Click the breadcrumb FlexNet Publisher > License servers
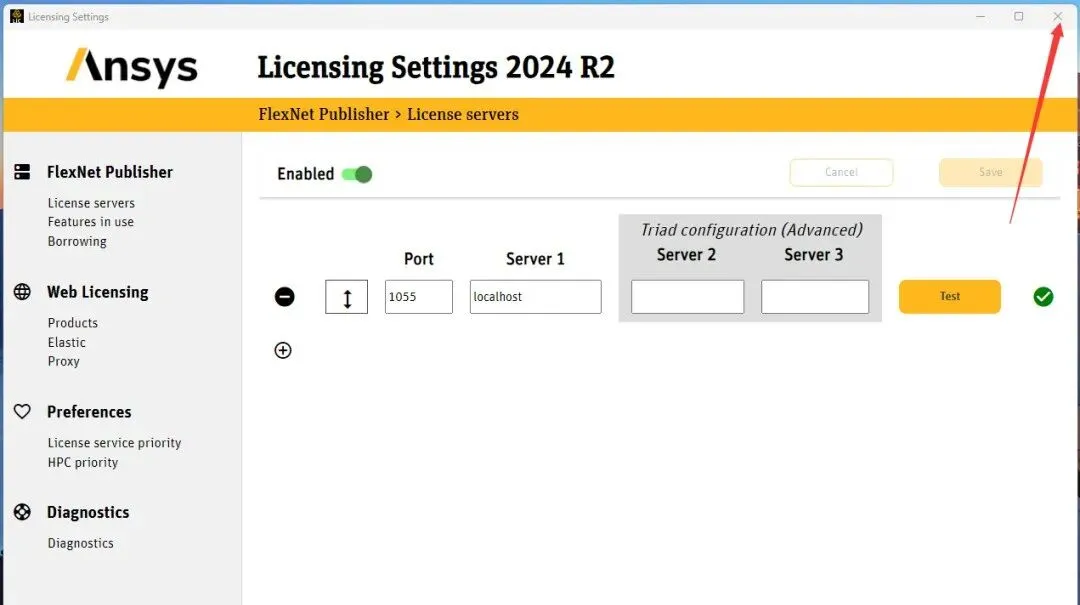 (x=388, y=114)
